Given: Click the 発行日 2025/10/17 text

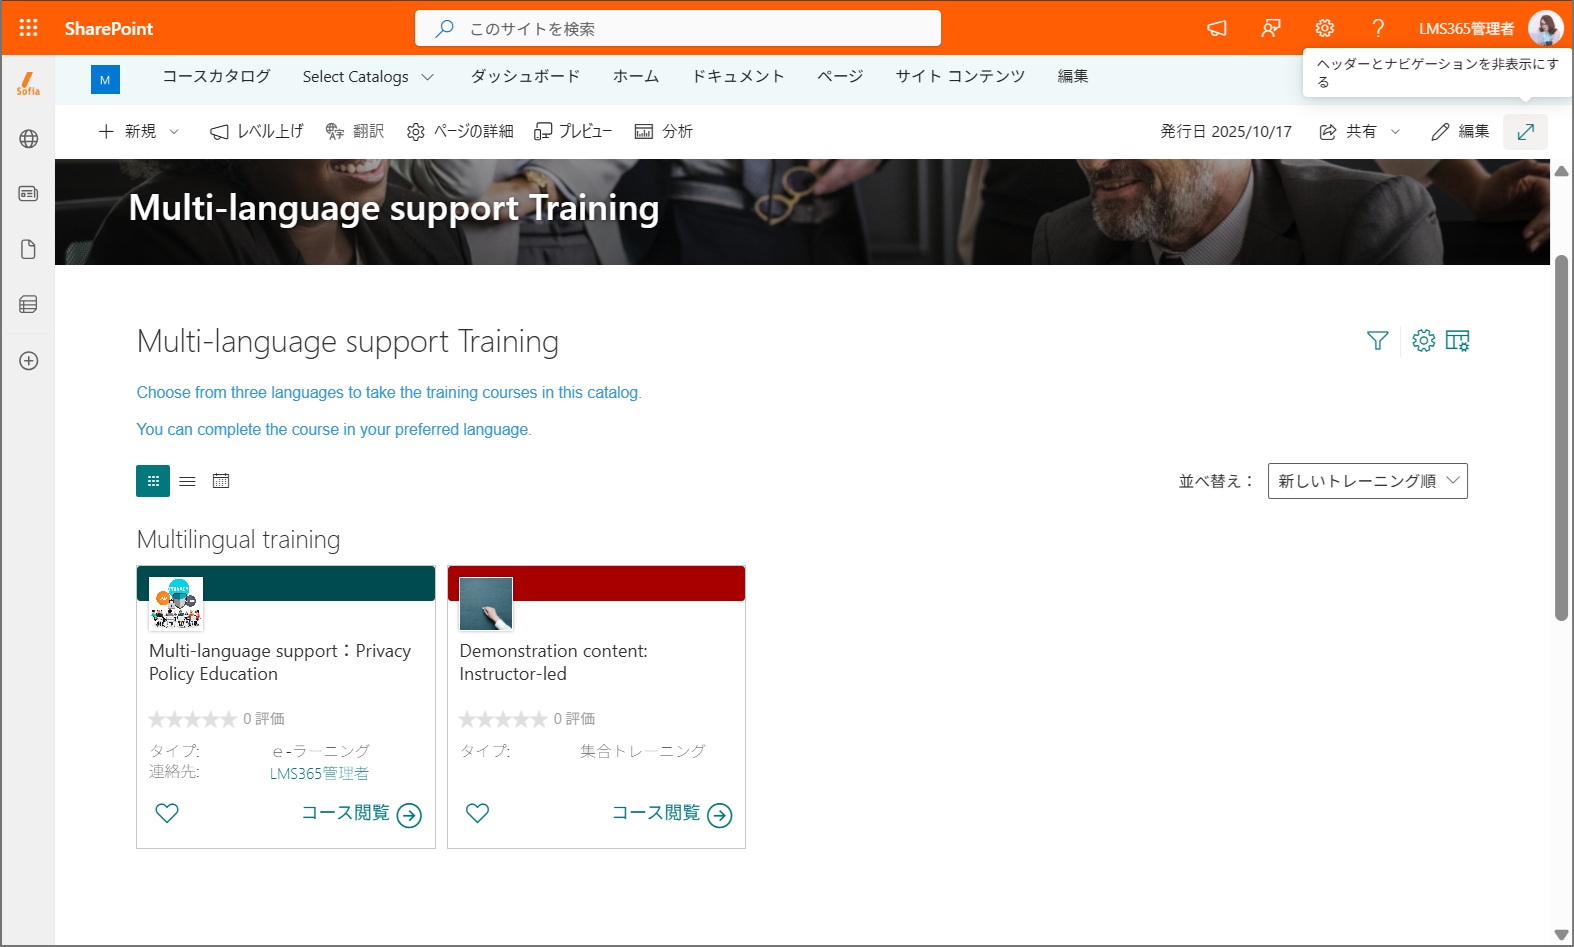Looking at the screenshot, I should 1226,131.
